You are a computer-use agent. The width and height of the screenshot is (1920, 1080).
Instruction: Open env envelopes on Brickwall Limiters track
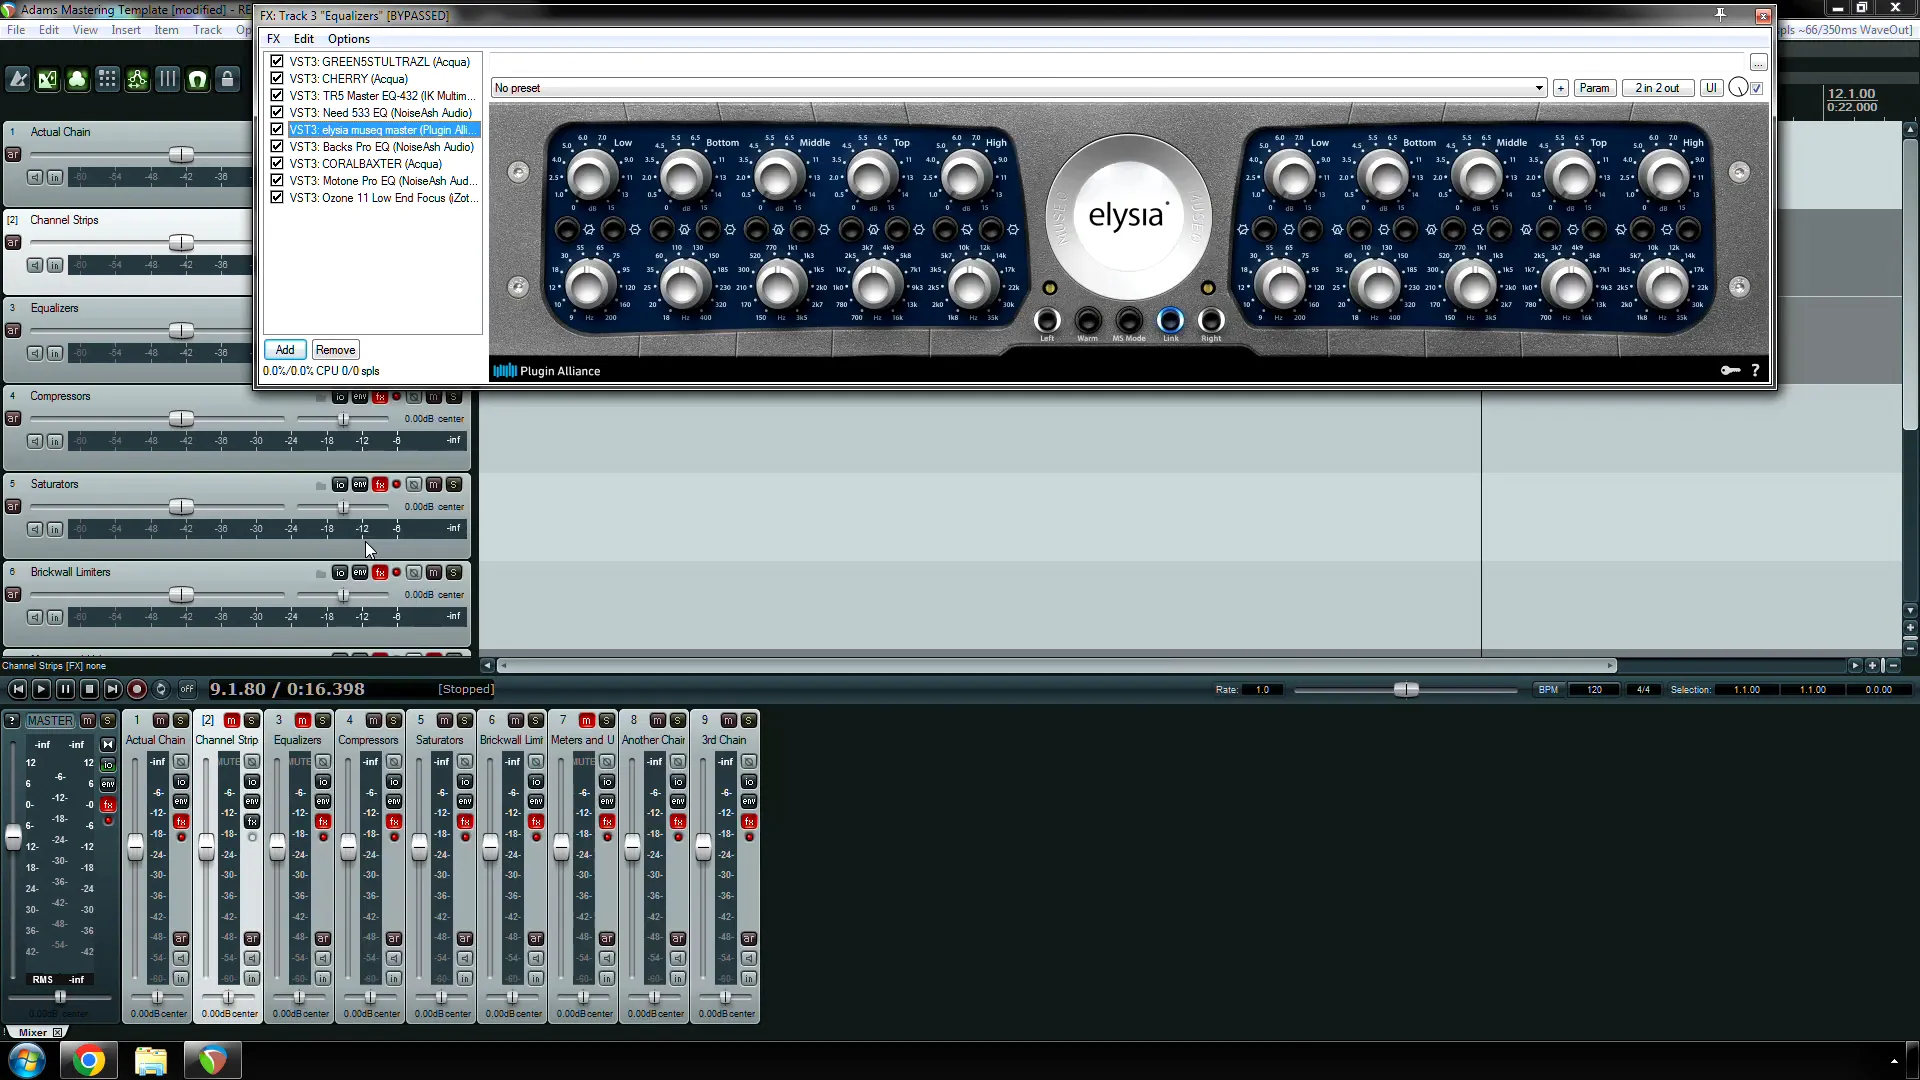pyautogui.click(x=360, y=573)
